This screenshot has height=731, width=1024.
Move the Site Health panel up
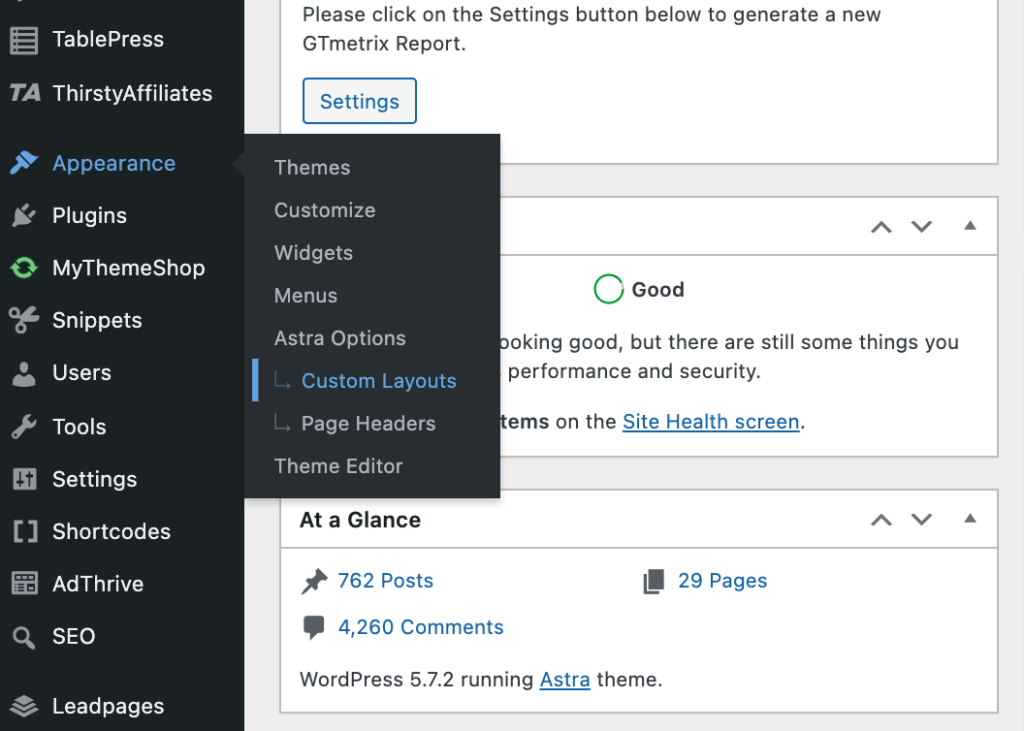(881, 227)
